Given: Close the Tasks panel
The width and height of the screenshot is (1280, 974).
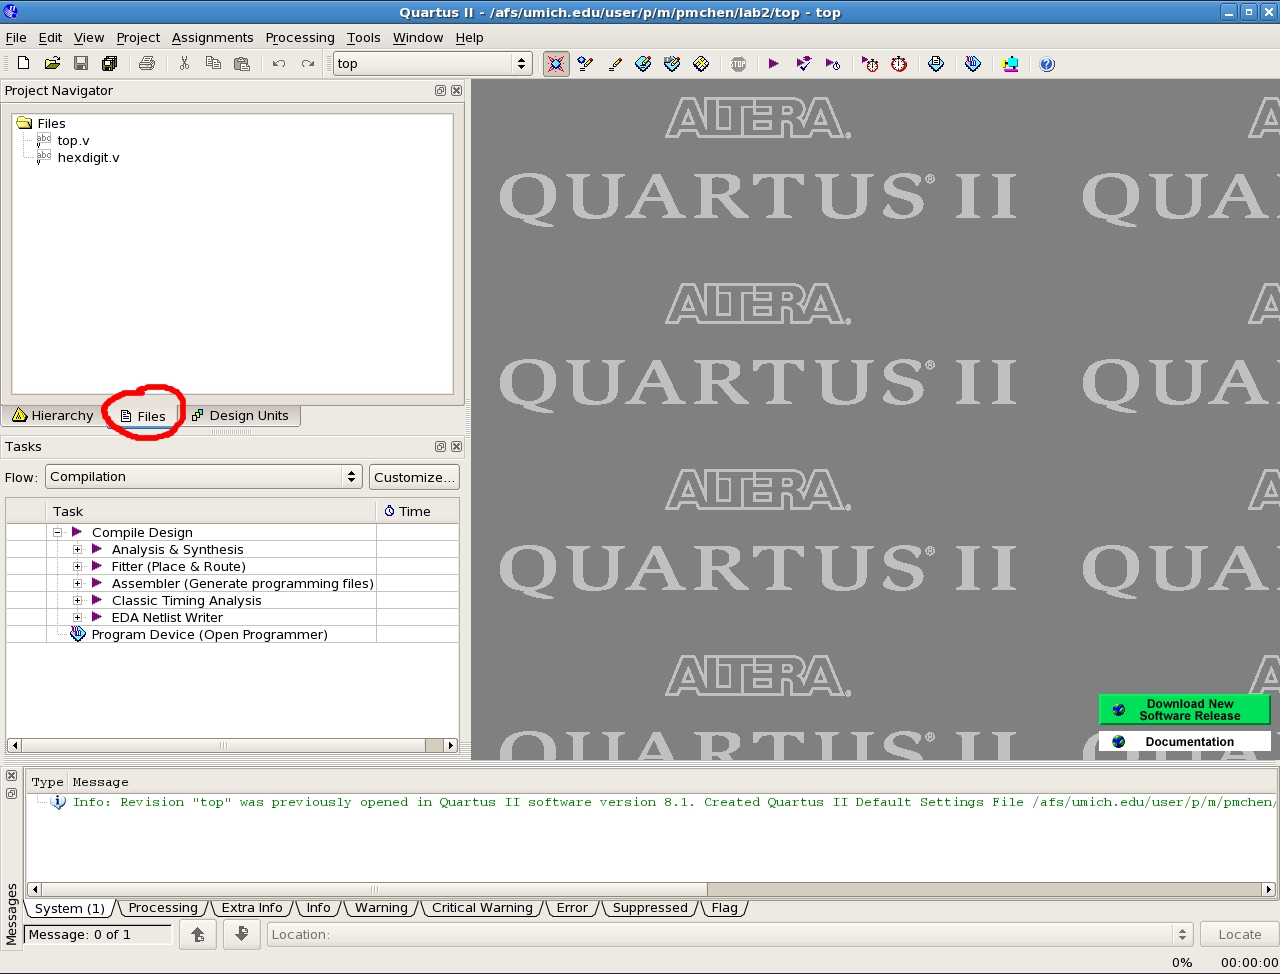Looking at the screenshot, I should [457, 446].
